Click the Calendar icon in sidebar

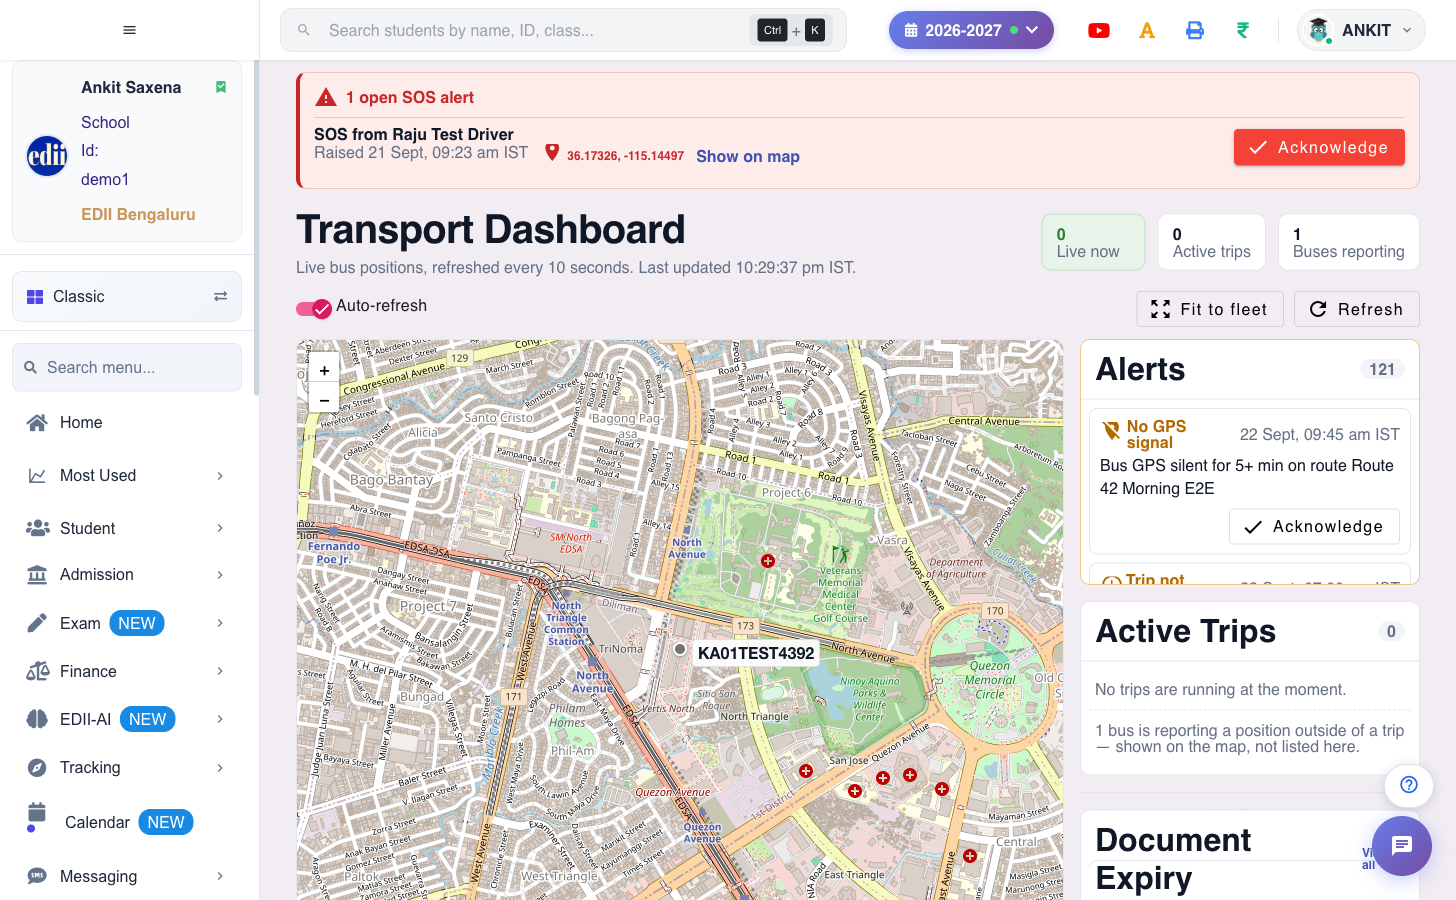click(x=37, y=811)
